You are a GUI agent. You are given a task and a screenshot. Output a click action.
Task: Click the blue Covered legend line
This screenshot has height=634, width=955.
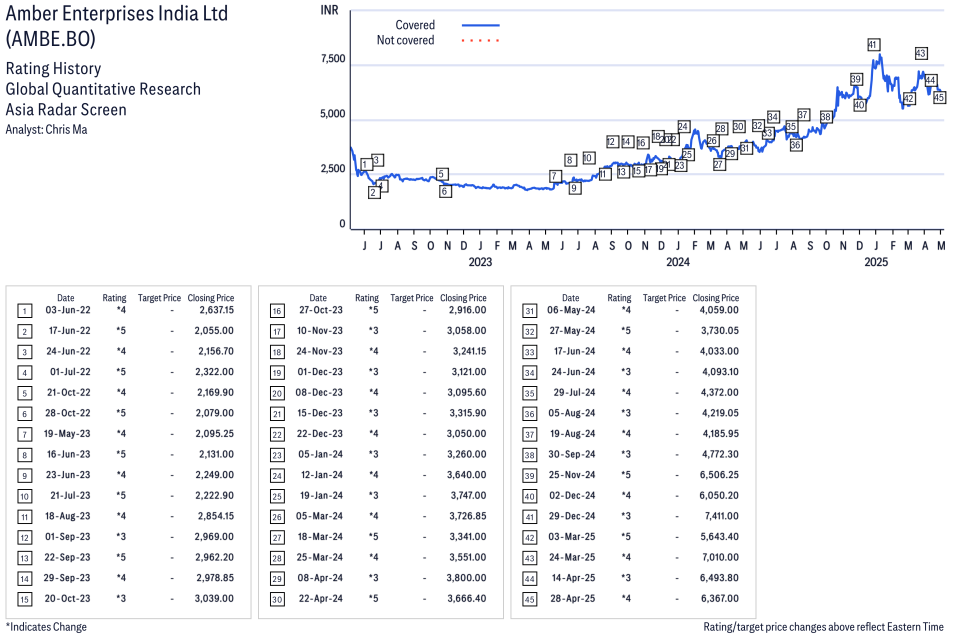(481, 25)
